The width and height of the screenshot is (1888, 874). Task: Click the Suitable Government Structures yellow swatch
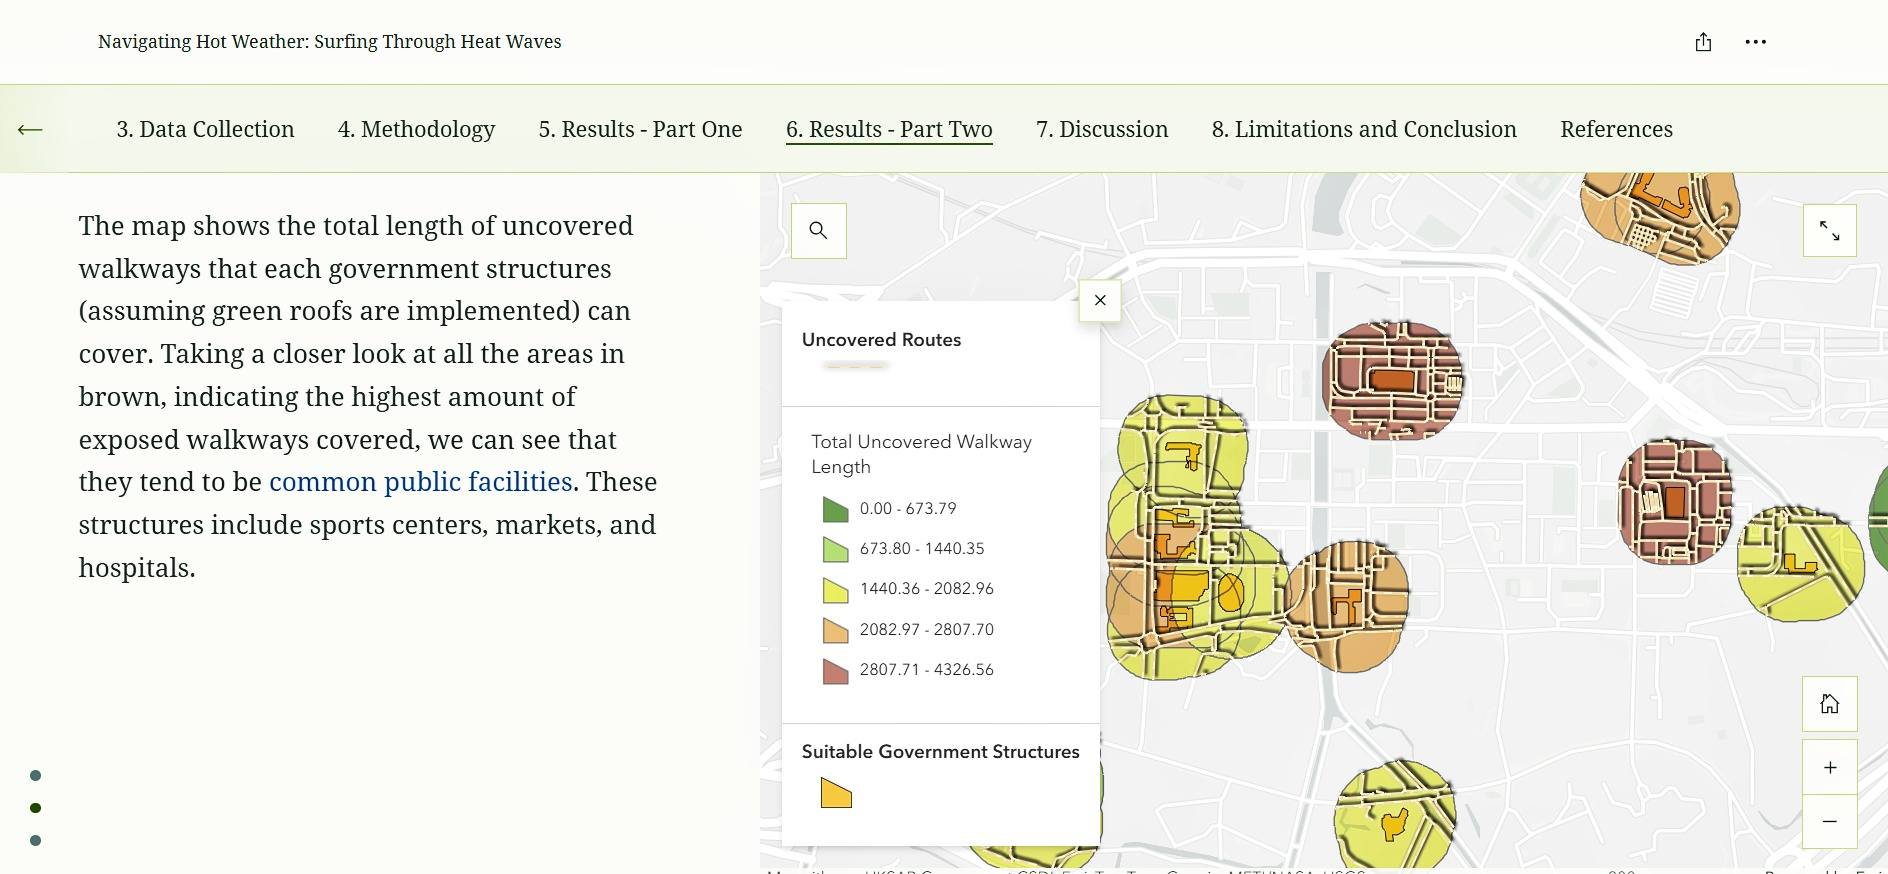pyautogui.click(x=836, y=793)
